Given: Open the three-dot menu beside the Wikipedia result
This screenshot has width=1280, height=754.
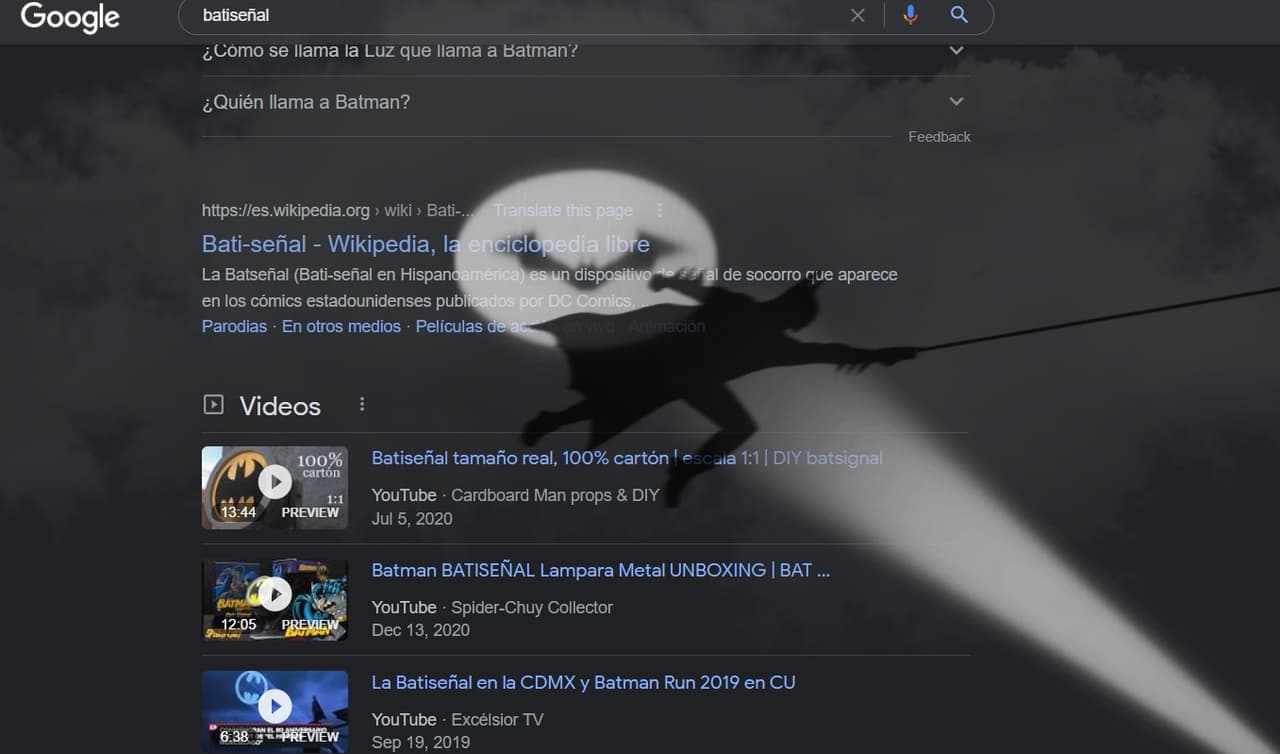Looking at the screenshot, I should 659,210.
